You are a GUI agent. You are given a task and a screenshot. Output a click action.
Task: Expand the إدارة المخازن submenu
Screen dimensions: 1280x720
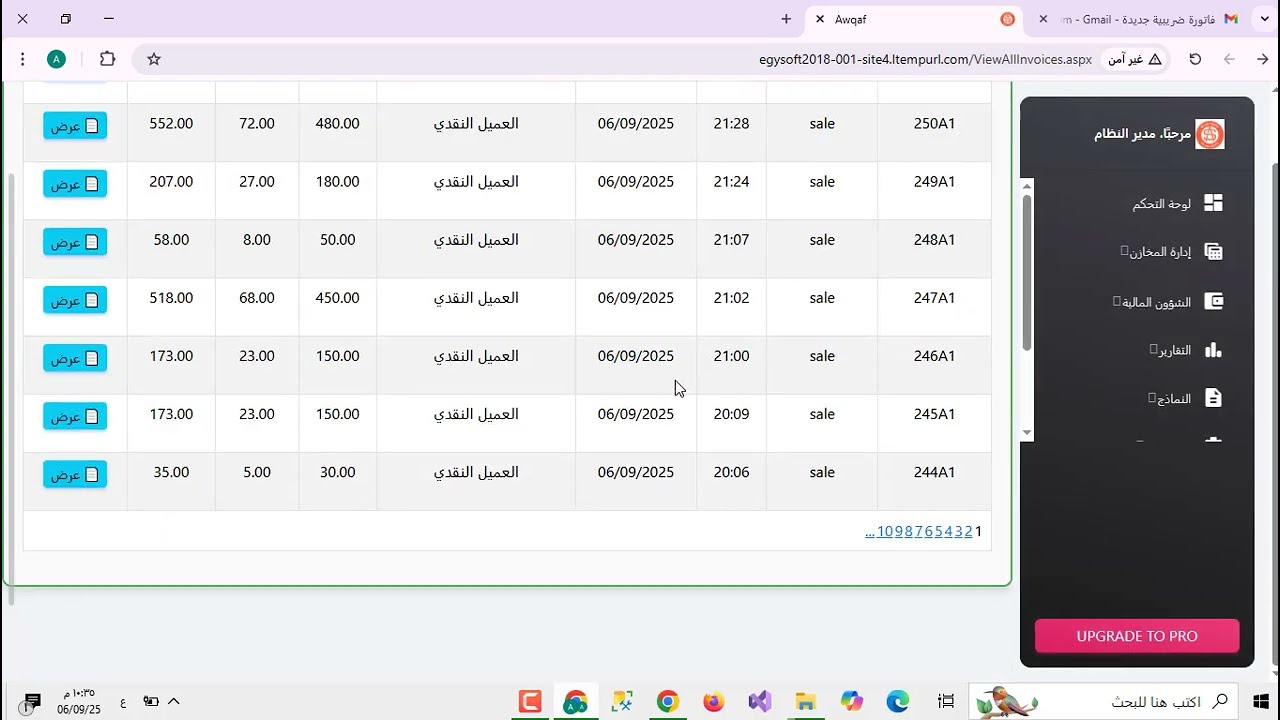point(1125,251)
